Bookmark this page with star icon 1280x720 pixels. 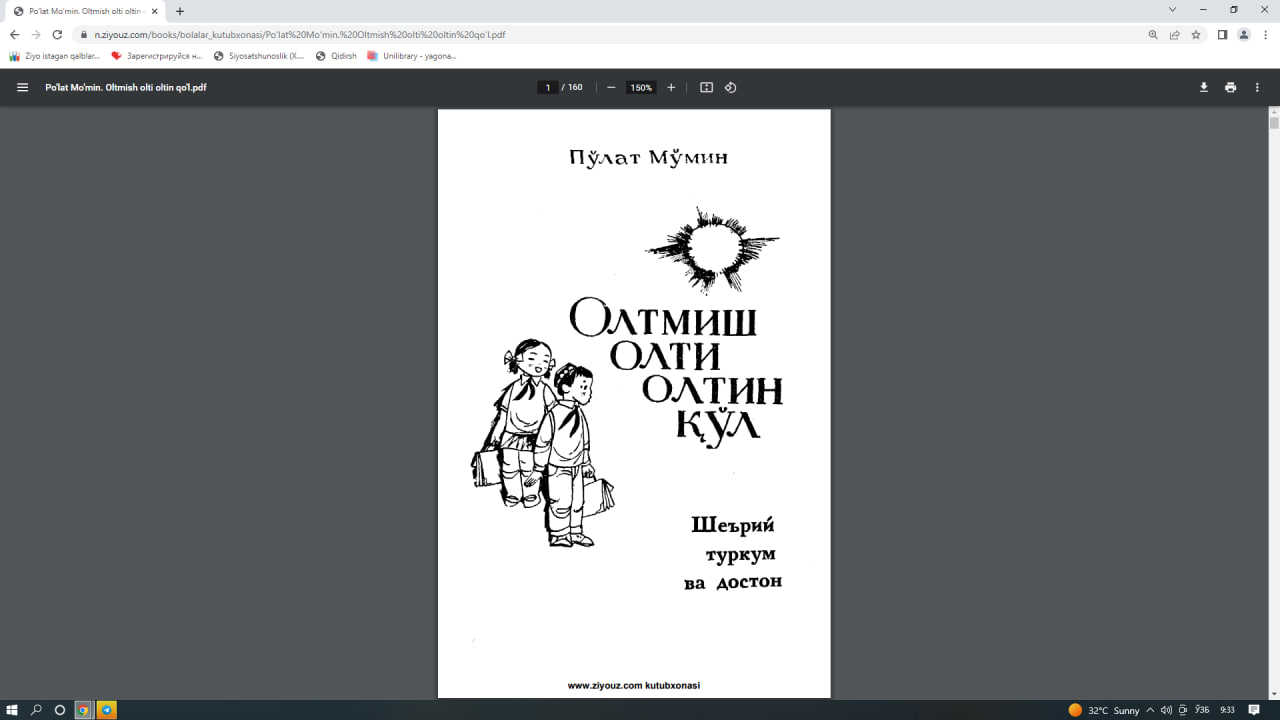pyautogui.click(x=1195, y=34)
